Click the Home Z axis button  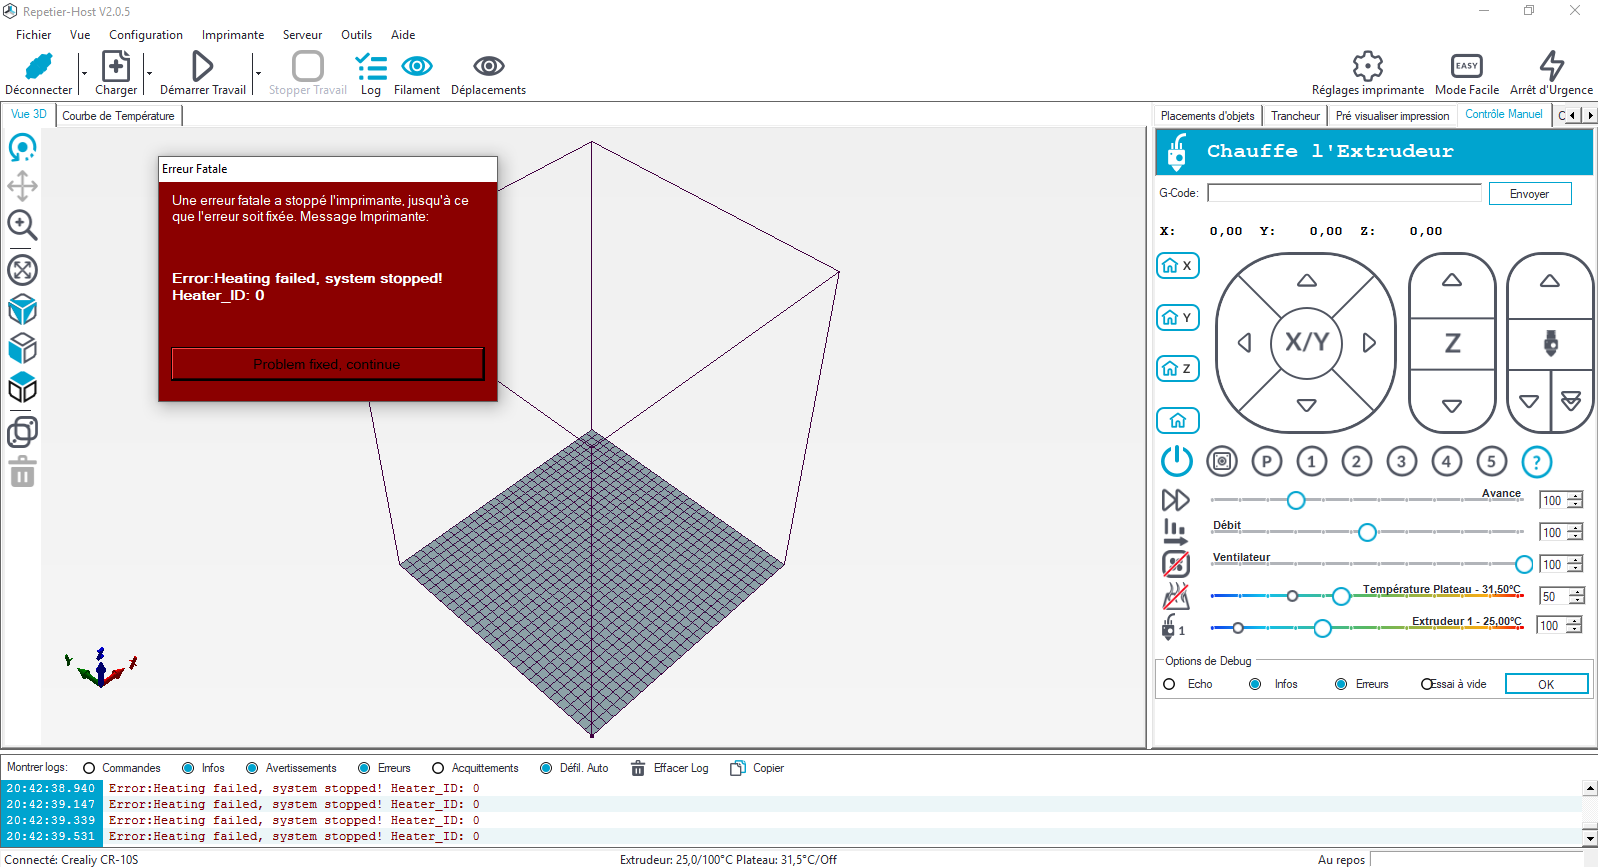(1178, 369)
